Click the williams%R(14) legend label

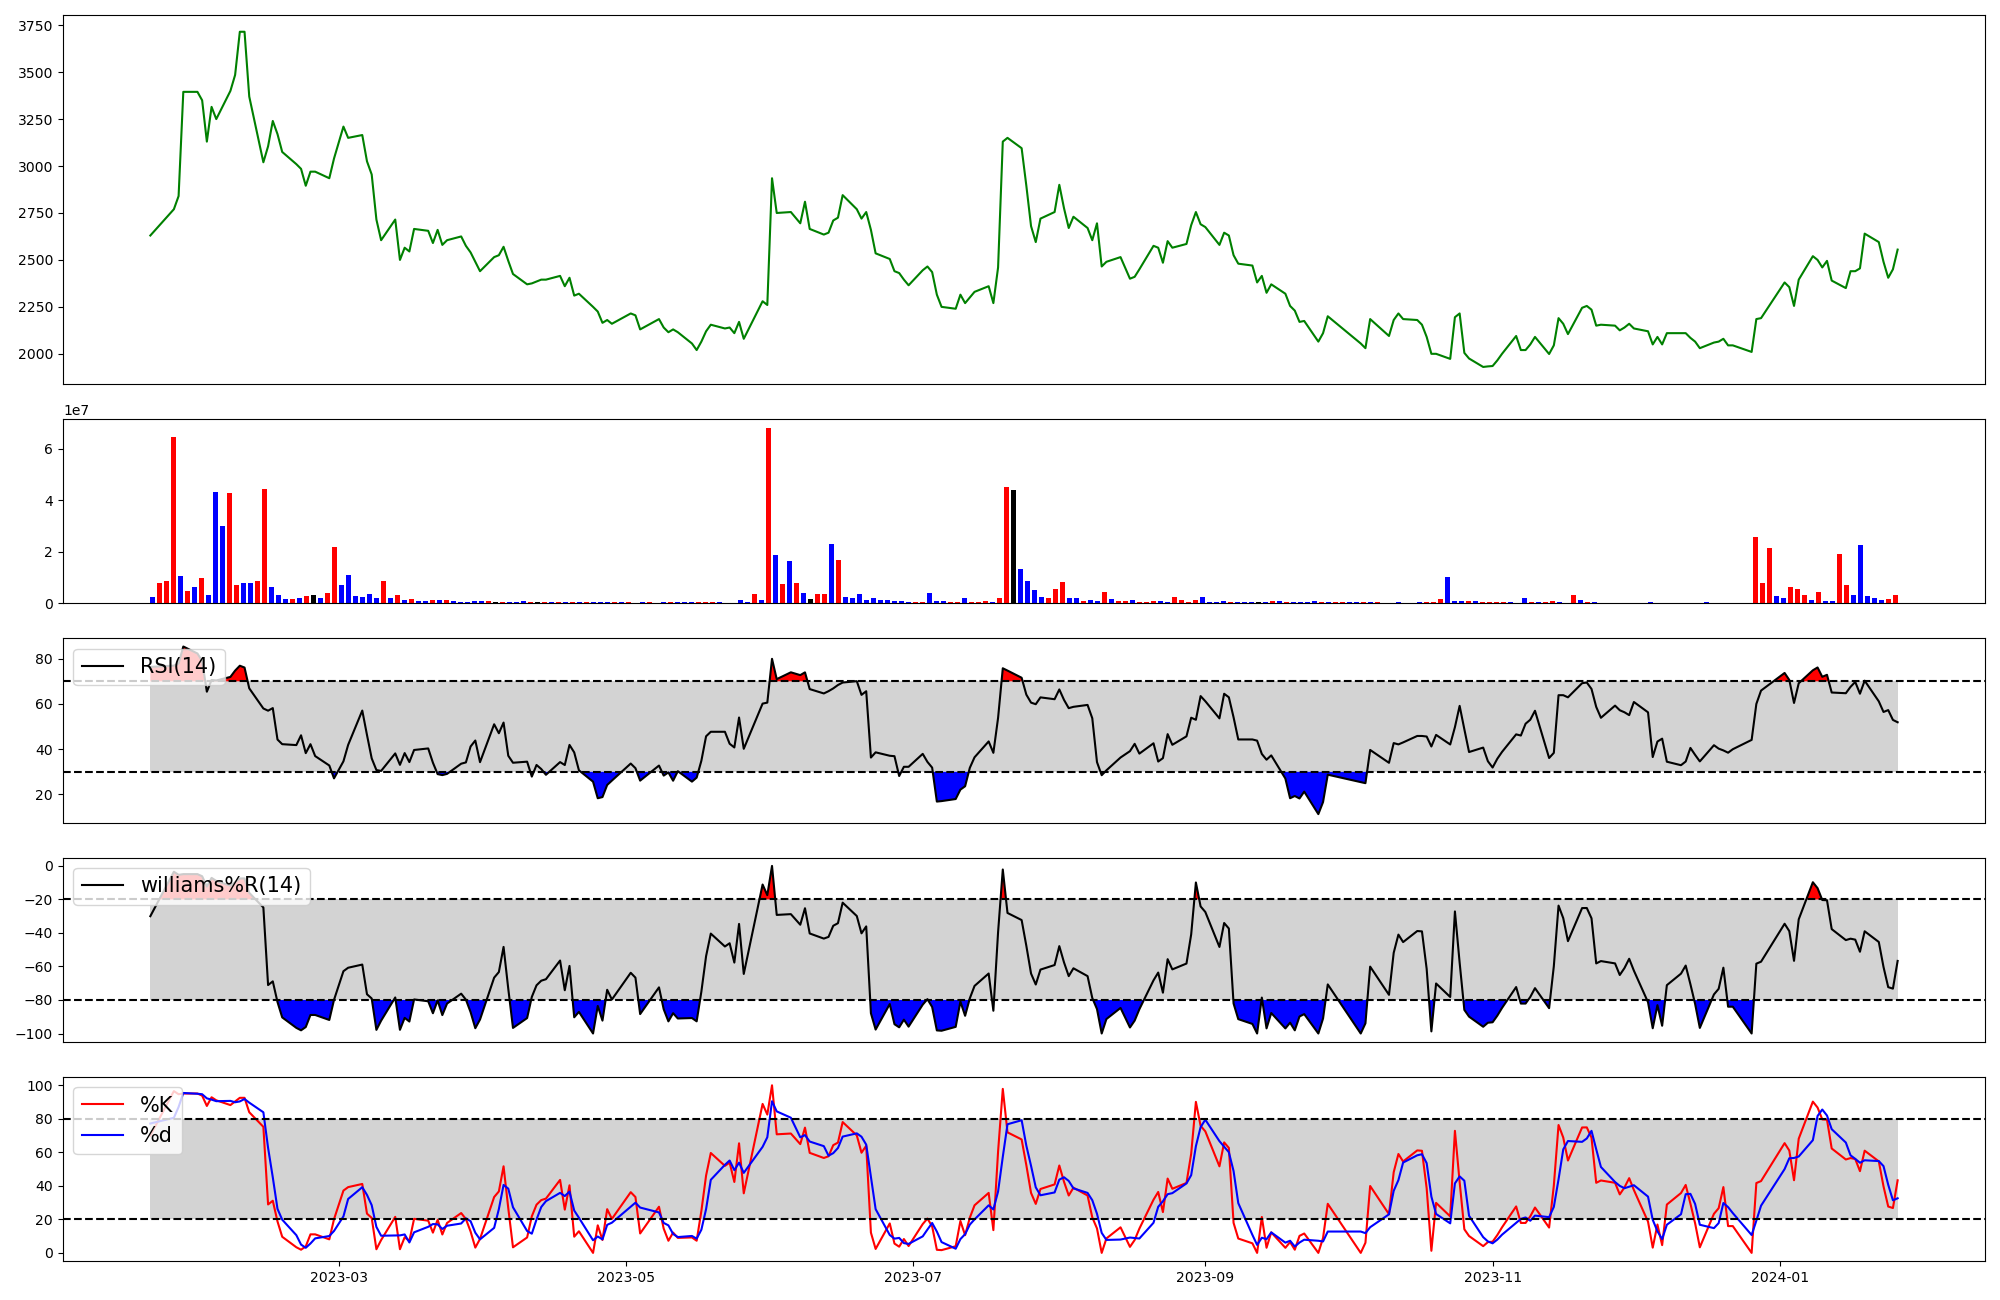220,885
